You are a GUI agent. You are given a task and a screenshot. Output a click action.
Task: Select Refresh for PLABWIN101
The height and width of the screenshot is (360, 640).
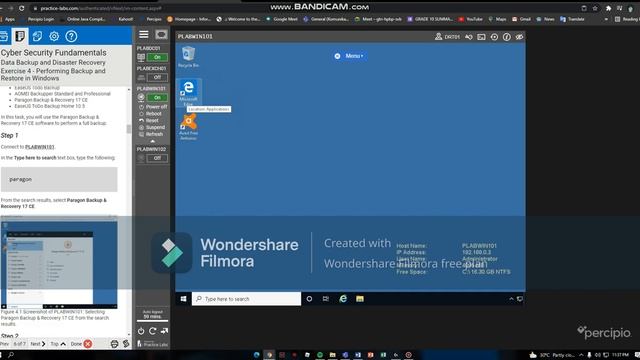tap(151, 134)
